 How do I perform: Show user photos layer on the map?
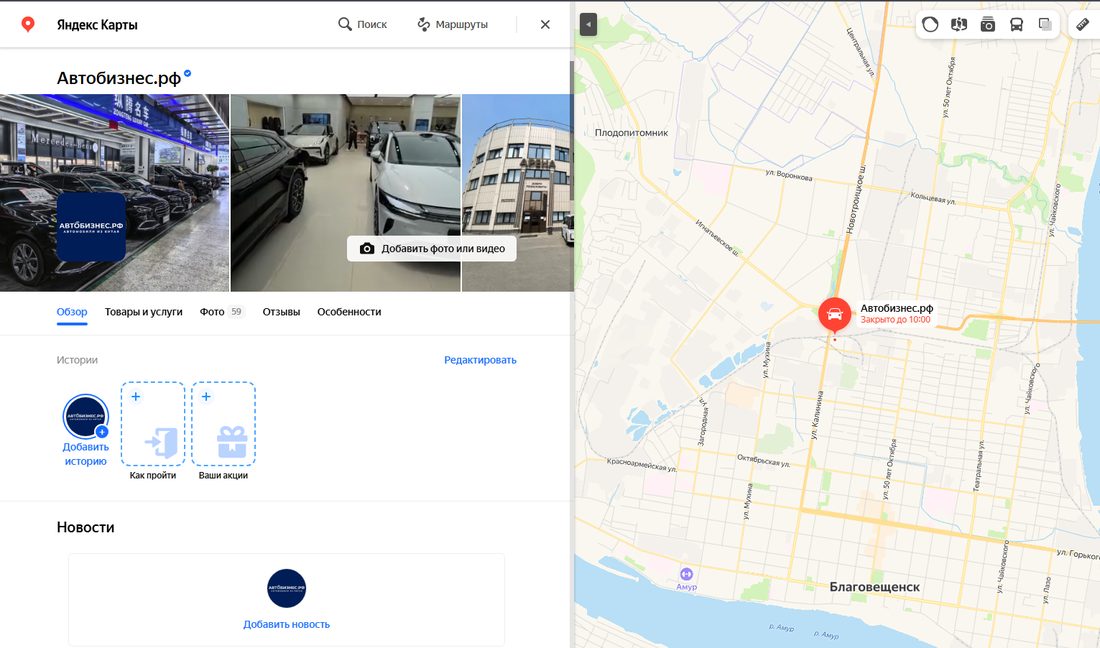(x=988, y=25)
